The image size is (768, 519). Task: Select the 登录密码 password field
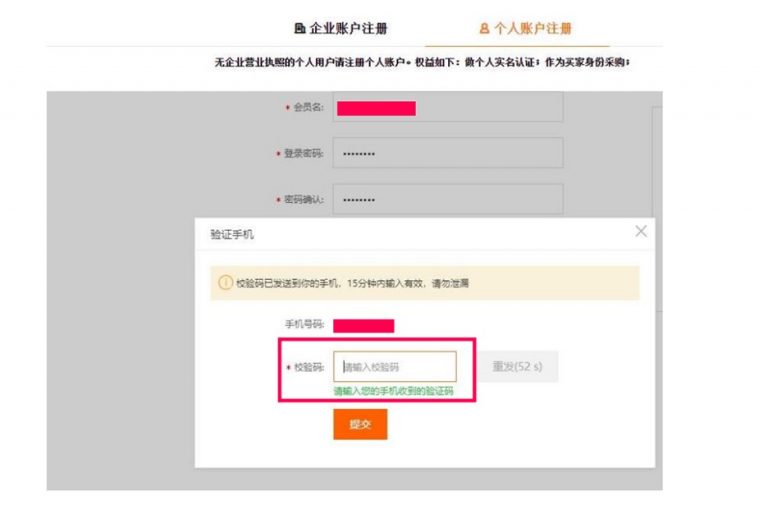(x=447, y=153)
